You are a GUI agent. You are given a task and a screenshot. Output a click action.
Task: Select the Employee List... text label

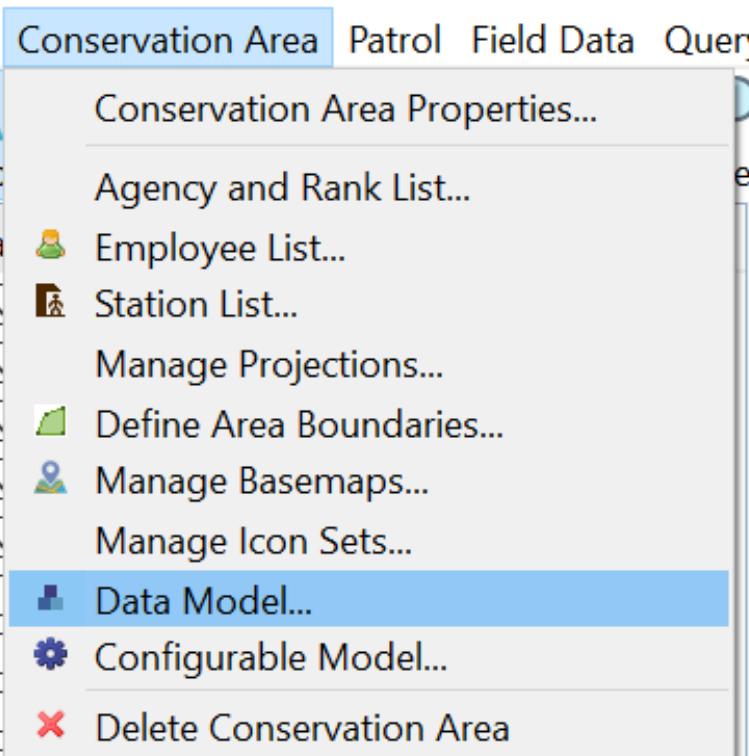pos(220,247)
